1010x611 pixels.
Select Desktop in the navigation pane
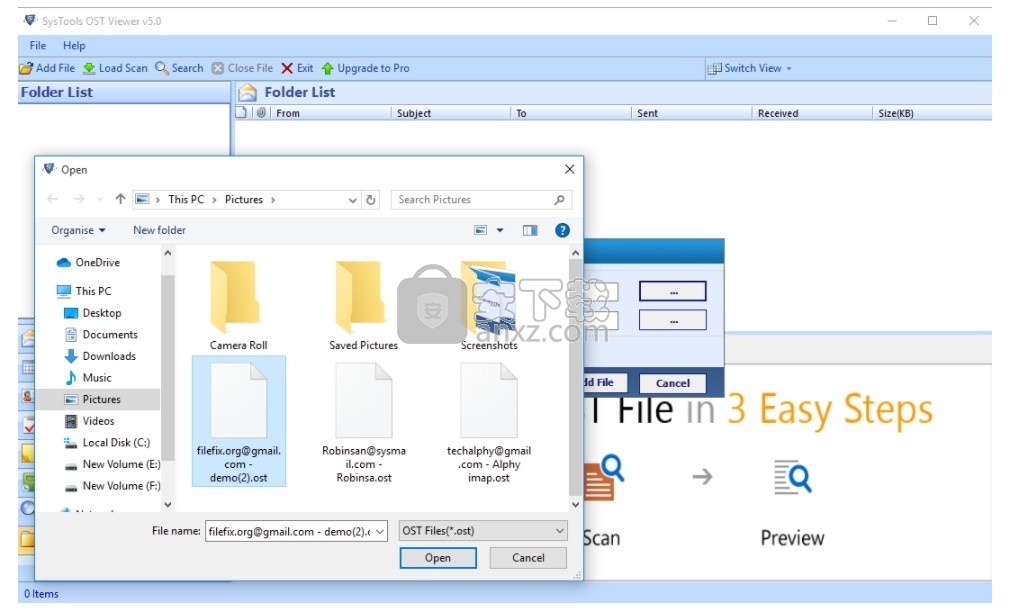(x=93, y=313)
